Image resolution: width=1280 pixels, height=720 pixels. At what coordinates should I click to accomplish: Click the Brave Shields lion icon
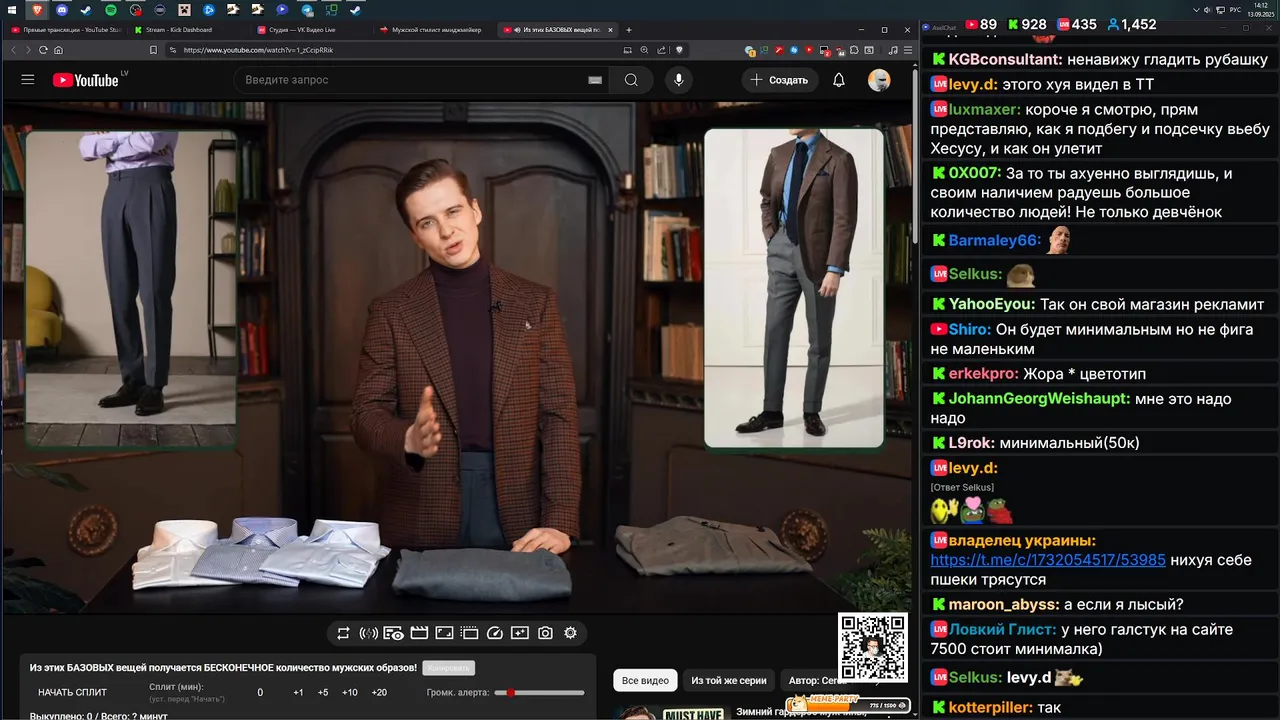click(679, 50)
